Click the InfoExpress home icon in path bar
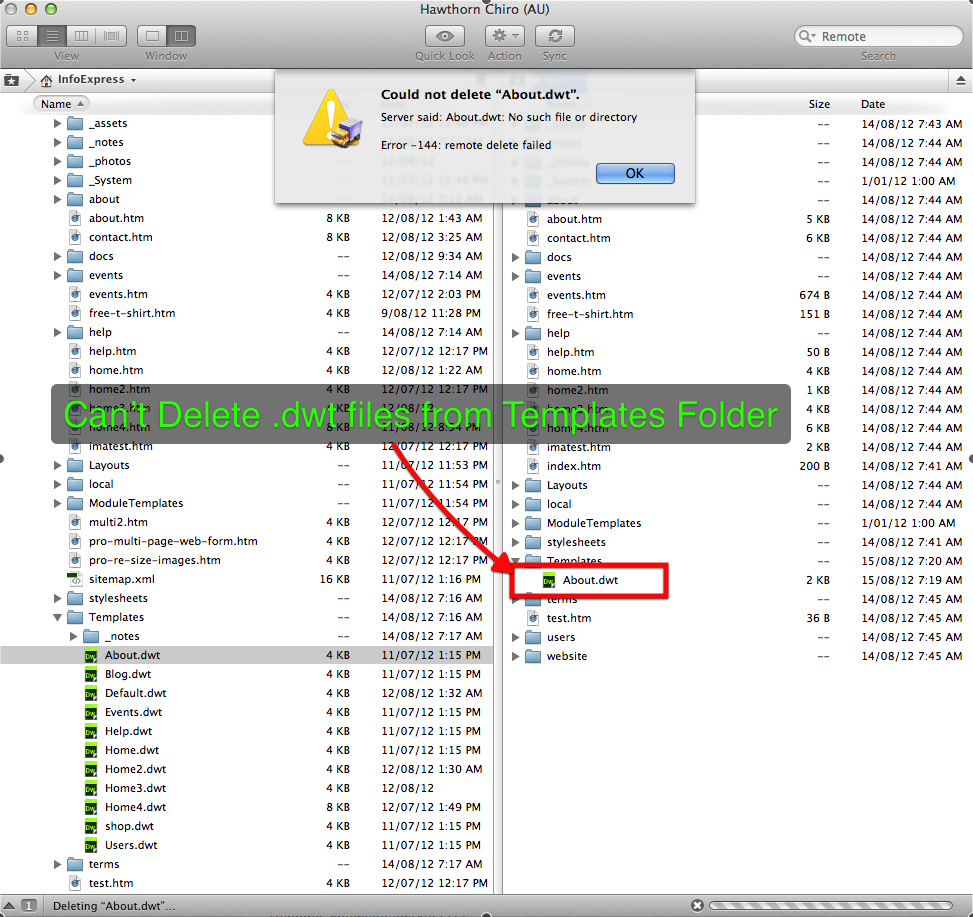Image resolution: width=973 pixels, height=917 pixels. (46, 79)
